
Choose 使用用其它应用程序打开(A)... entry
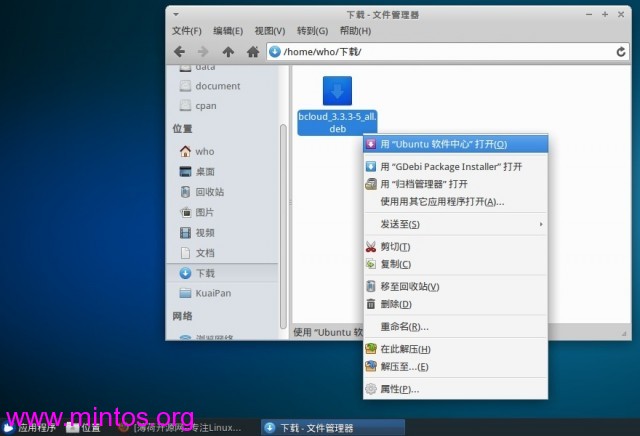456,202
